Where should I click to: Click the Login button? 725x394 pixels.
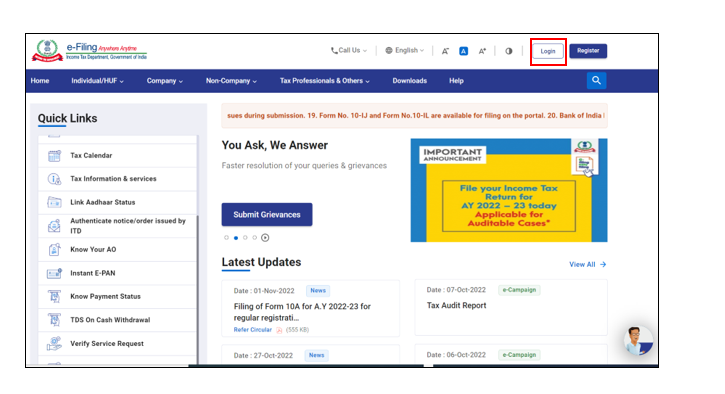pos(548,51)
